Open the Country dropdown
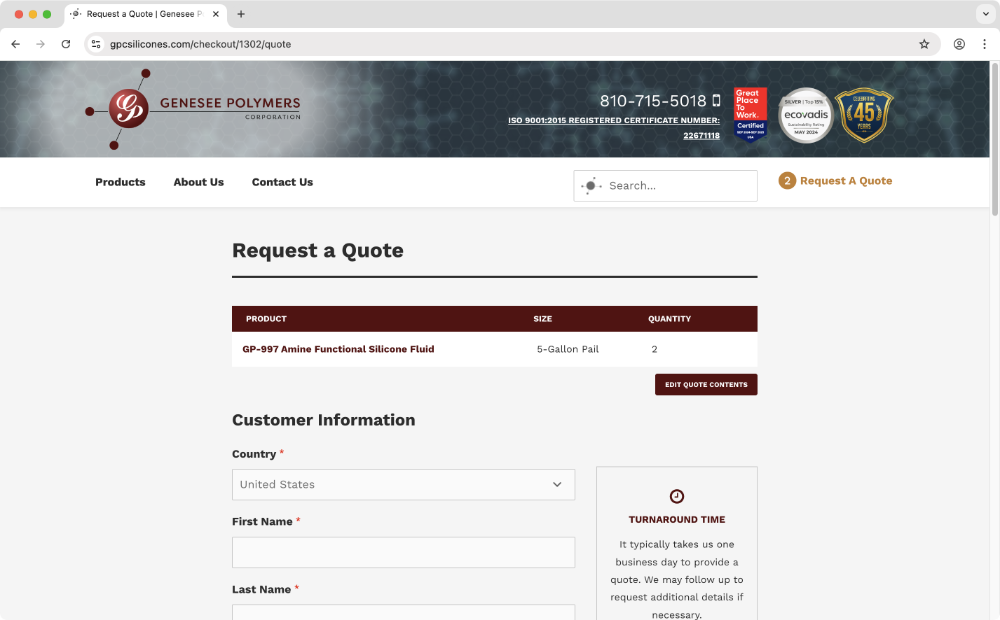Image resolution: width=1000 pixels, height=620 pixels. pos(403,485)
